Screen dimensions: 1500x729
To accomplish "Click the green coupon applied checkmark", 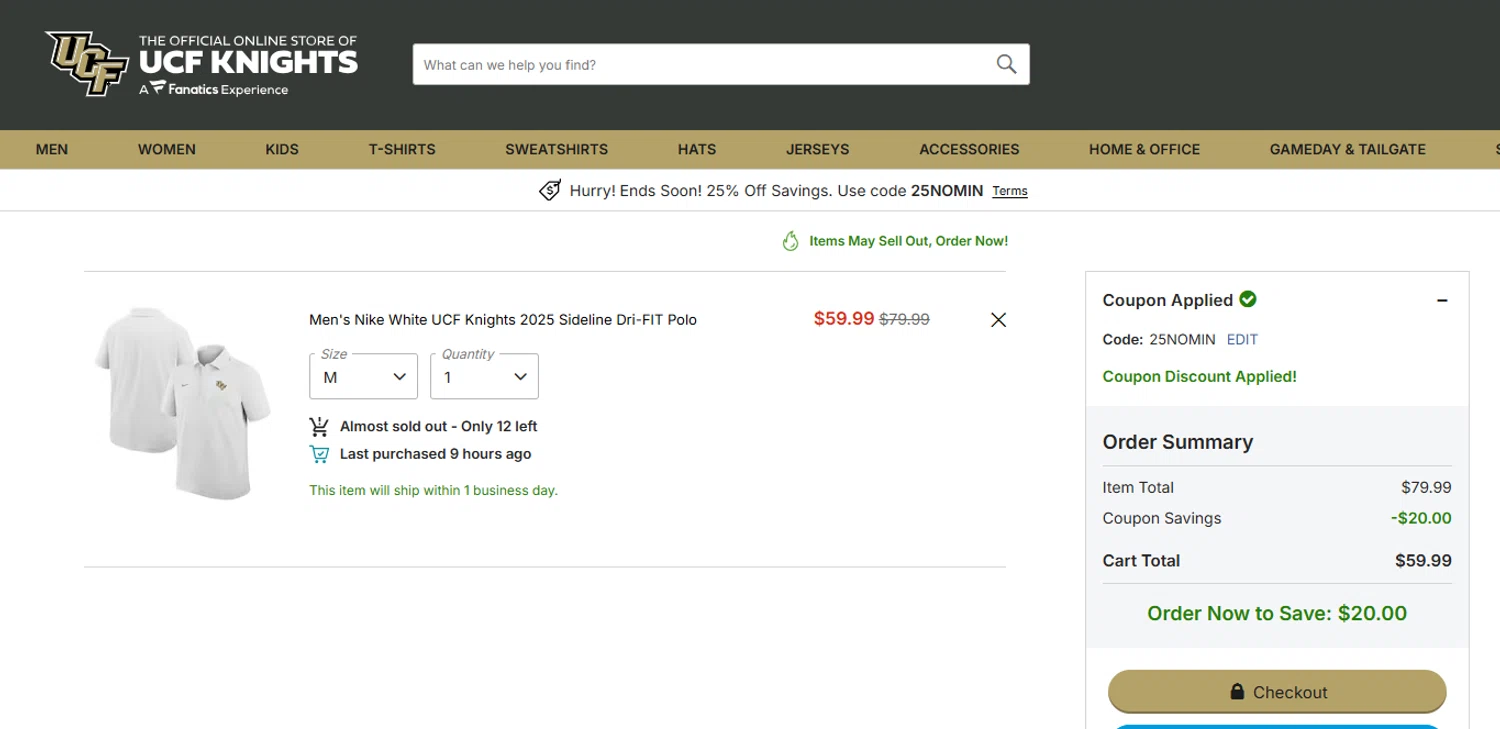I will tap(1248, 299).
